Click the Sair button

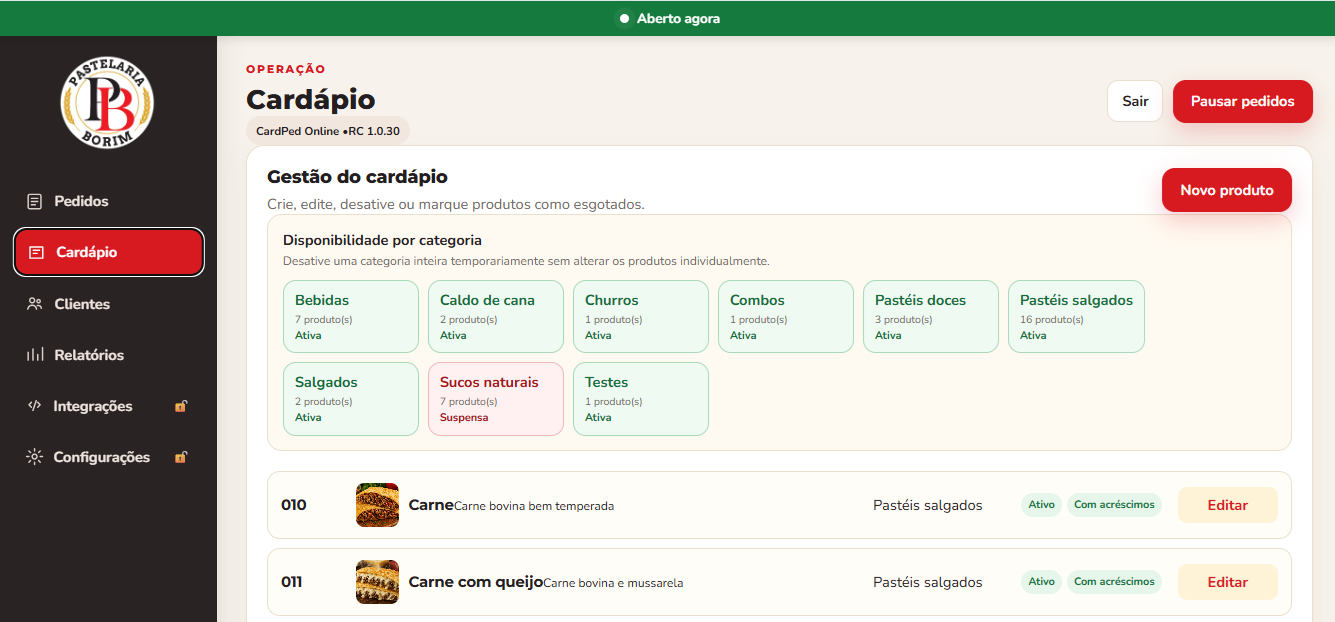pyautogui.click(x=1135, y=101)
